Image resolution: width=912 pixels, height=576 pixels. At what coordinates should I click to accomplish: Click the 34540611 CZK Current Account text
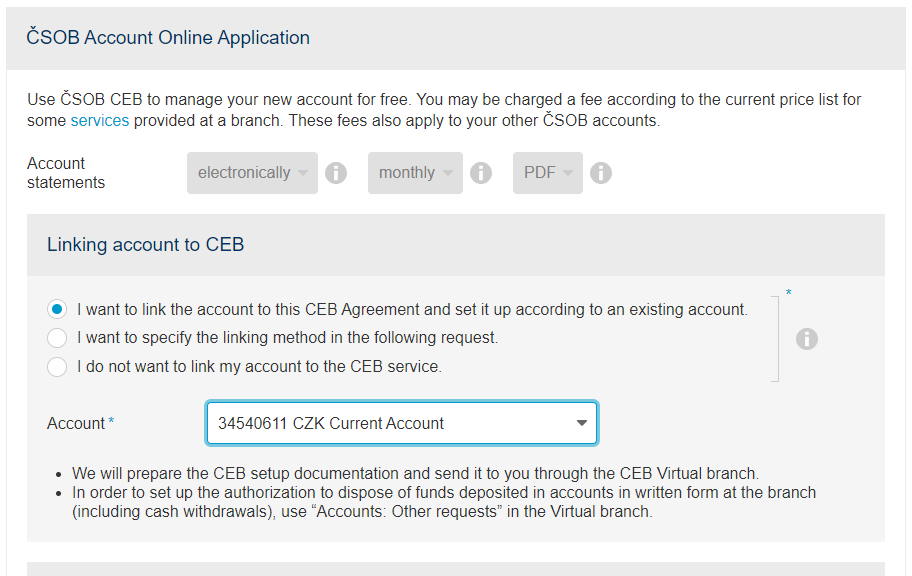[331, 423]
